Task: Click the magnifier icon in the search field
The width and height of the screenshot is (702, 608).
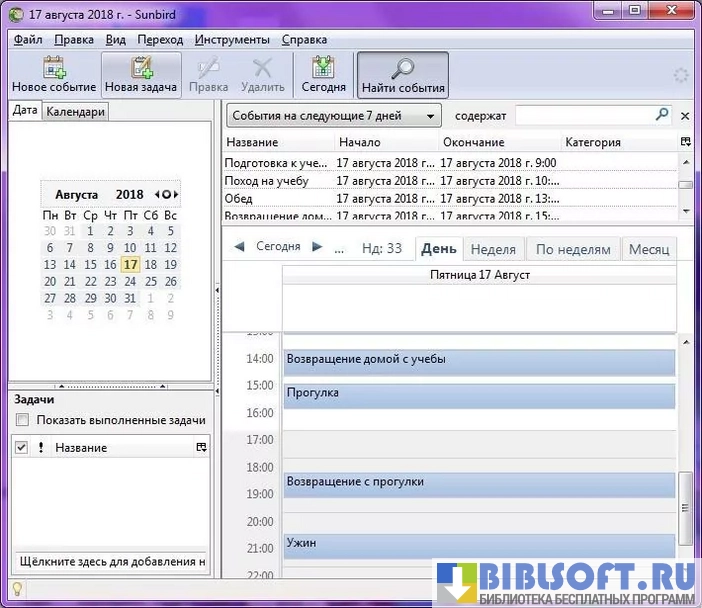Action: tap(661, 115)
